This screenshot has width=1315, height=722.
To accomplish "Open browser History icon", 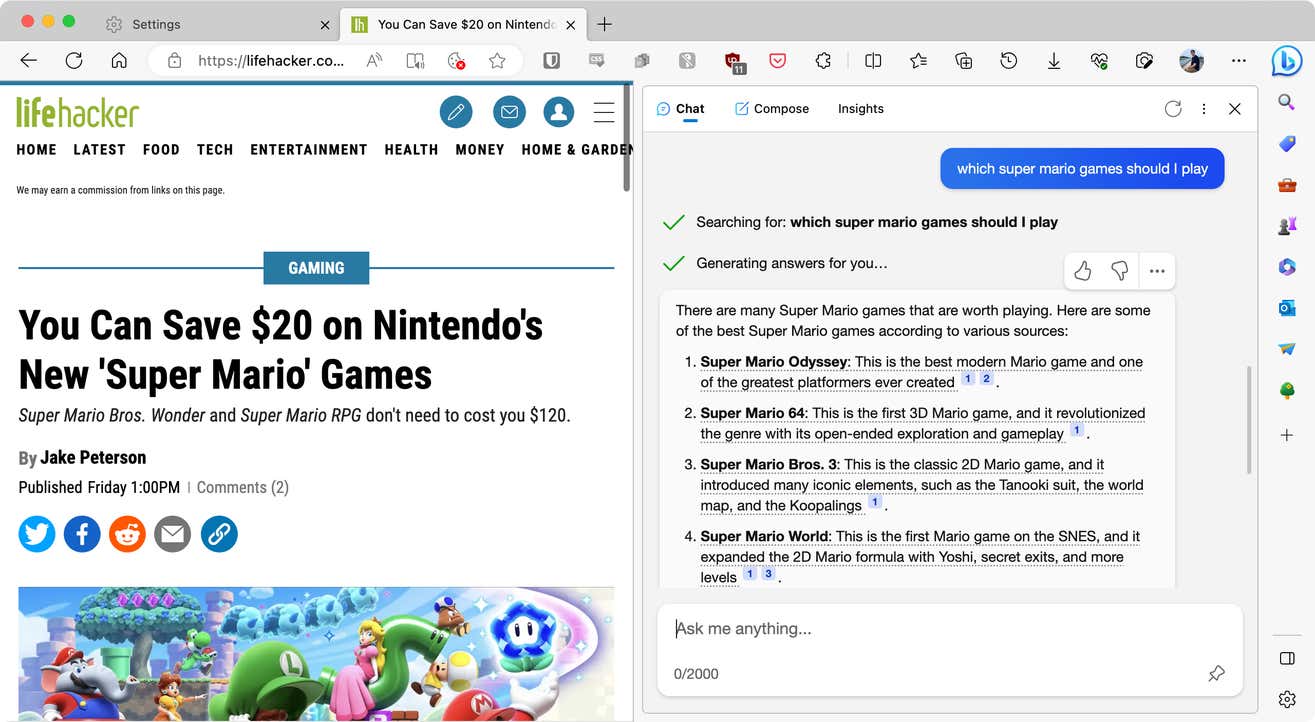I will click(1009, 61).
